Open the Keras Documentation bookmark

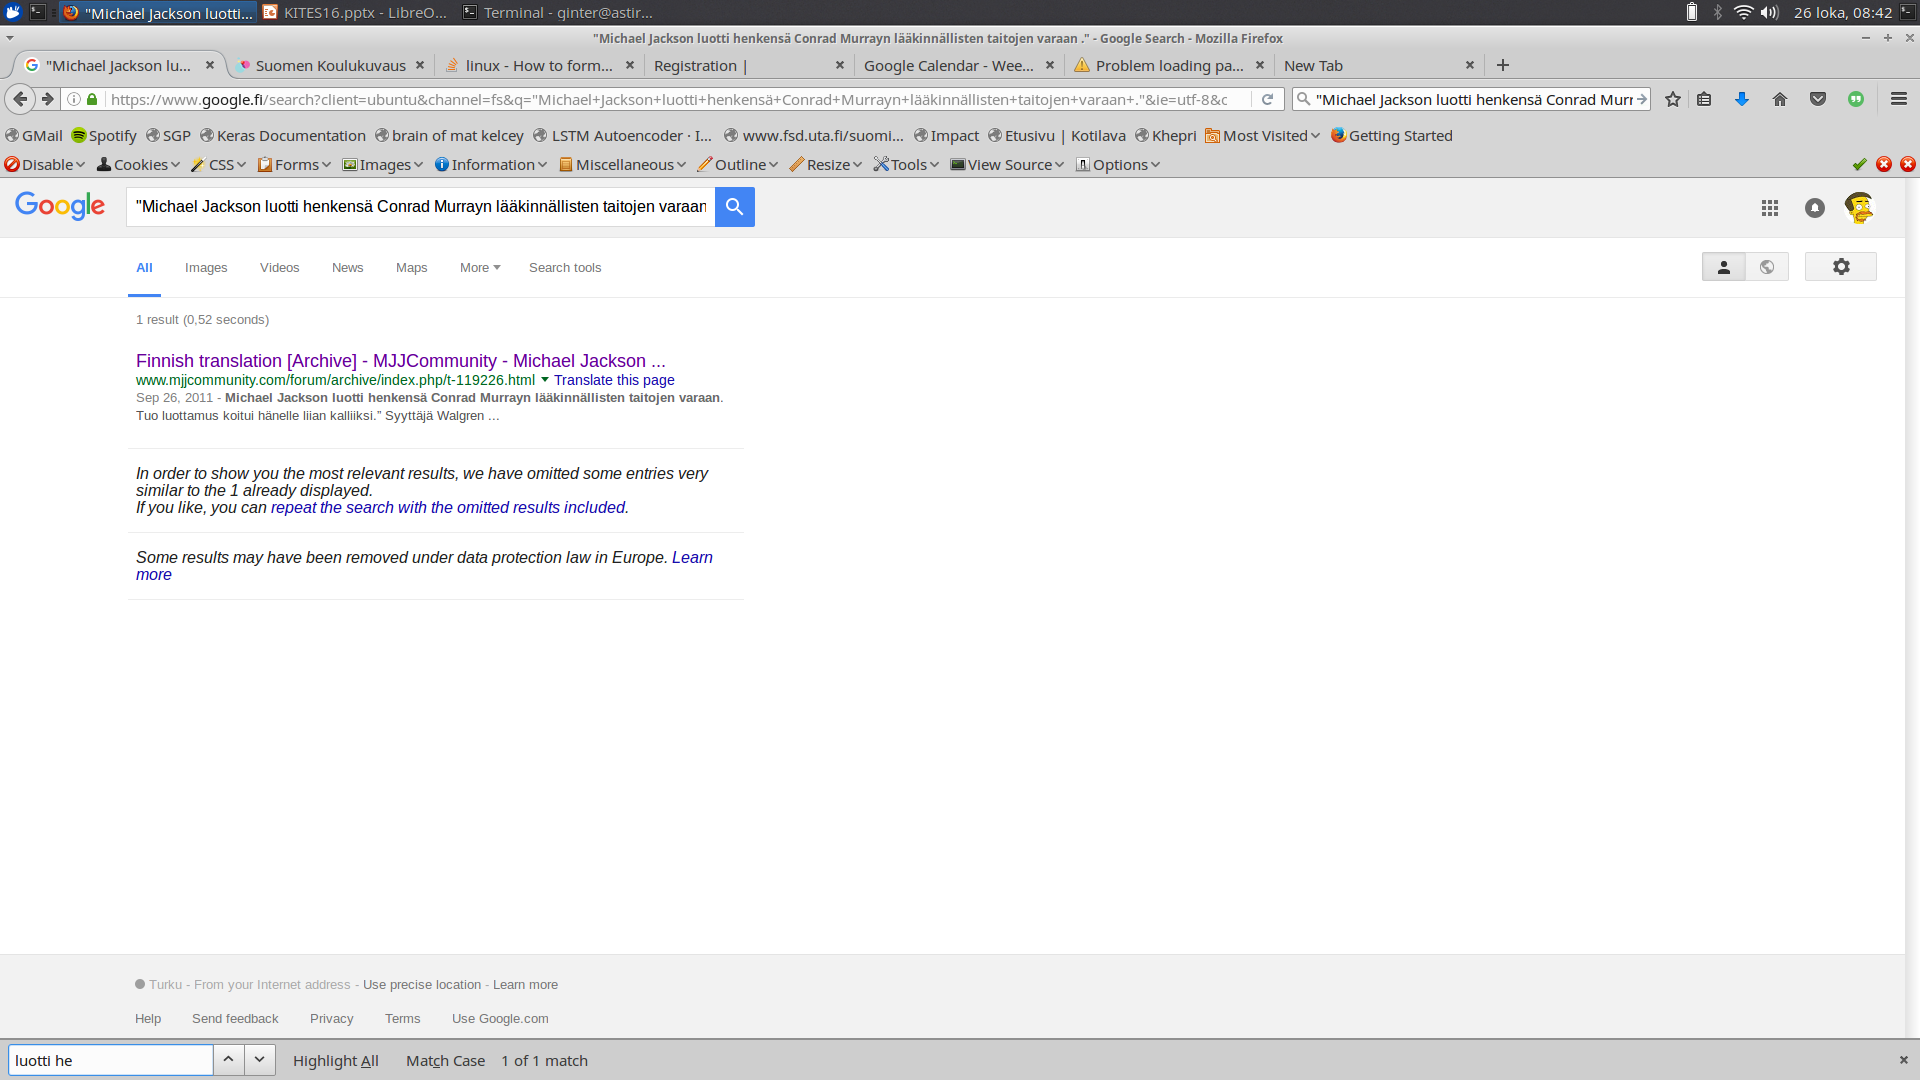(x=283, y=135)
